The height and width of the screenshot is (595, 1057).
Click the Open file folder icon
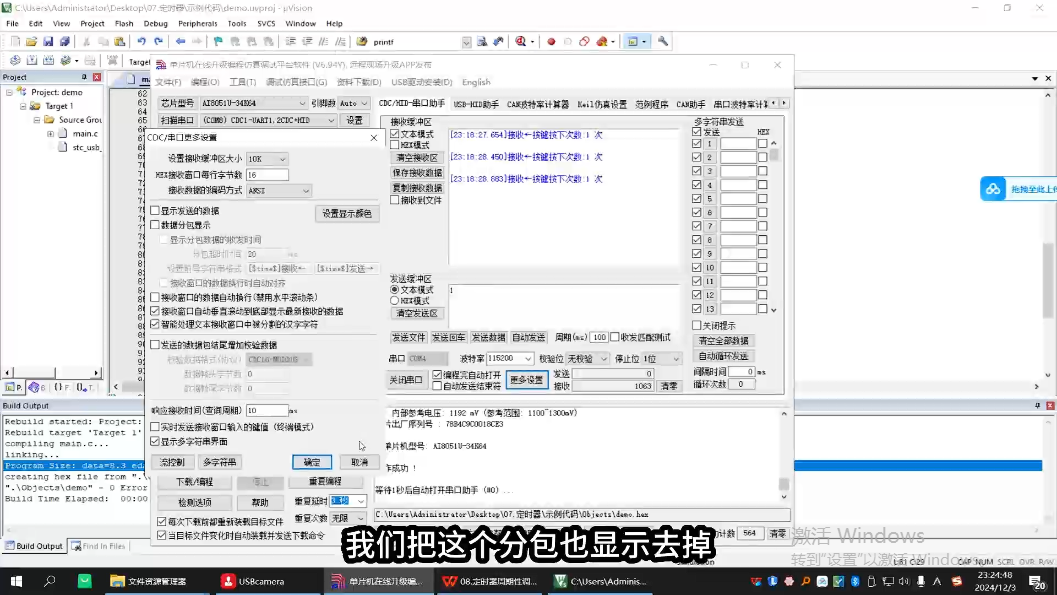click(31, 42)
